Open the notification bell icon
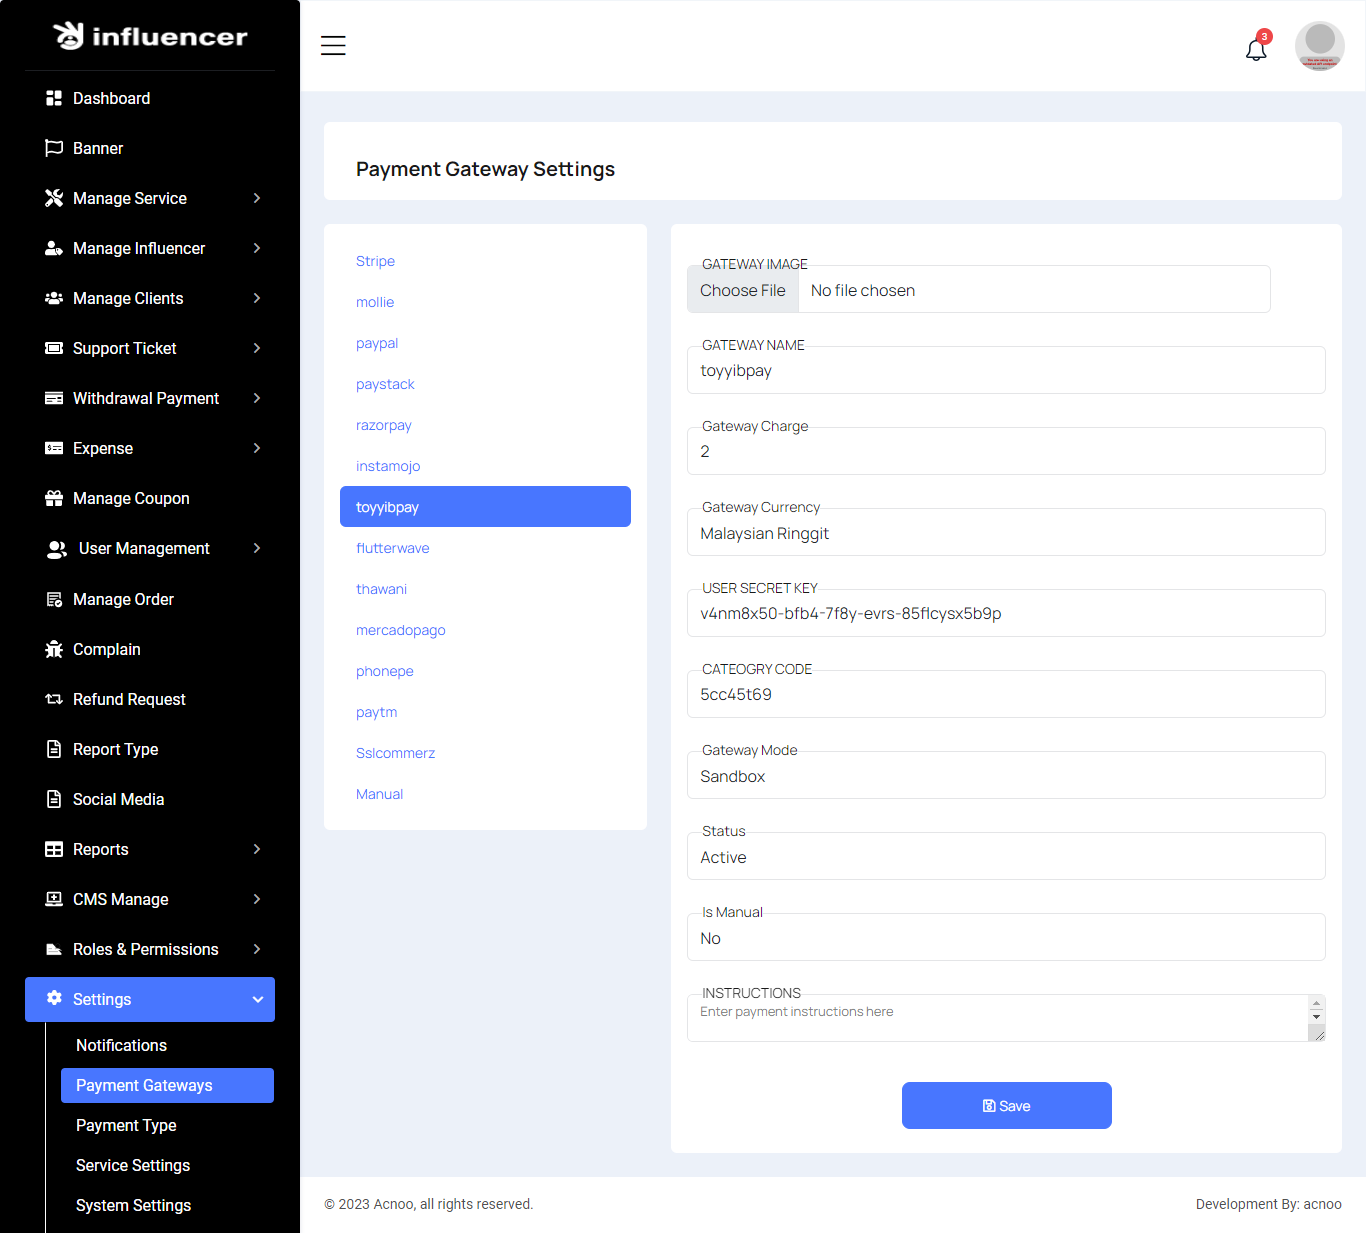The height and width of the screenshot is (1233, 1366). pyautogui.click(x=1256, y=48)
